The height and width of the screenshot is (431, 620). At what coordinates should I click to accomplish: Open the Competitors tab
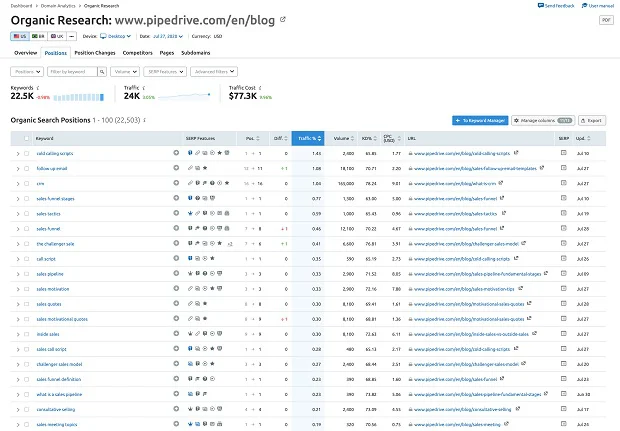coord(138,51)
